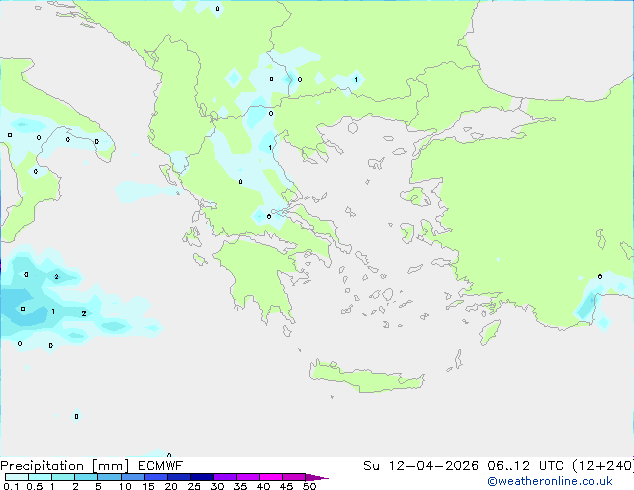Click the 35 mm legend color swatch

tap(248, 477)
